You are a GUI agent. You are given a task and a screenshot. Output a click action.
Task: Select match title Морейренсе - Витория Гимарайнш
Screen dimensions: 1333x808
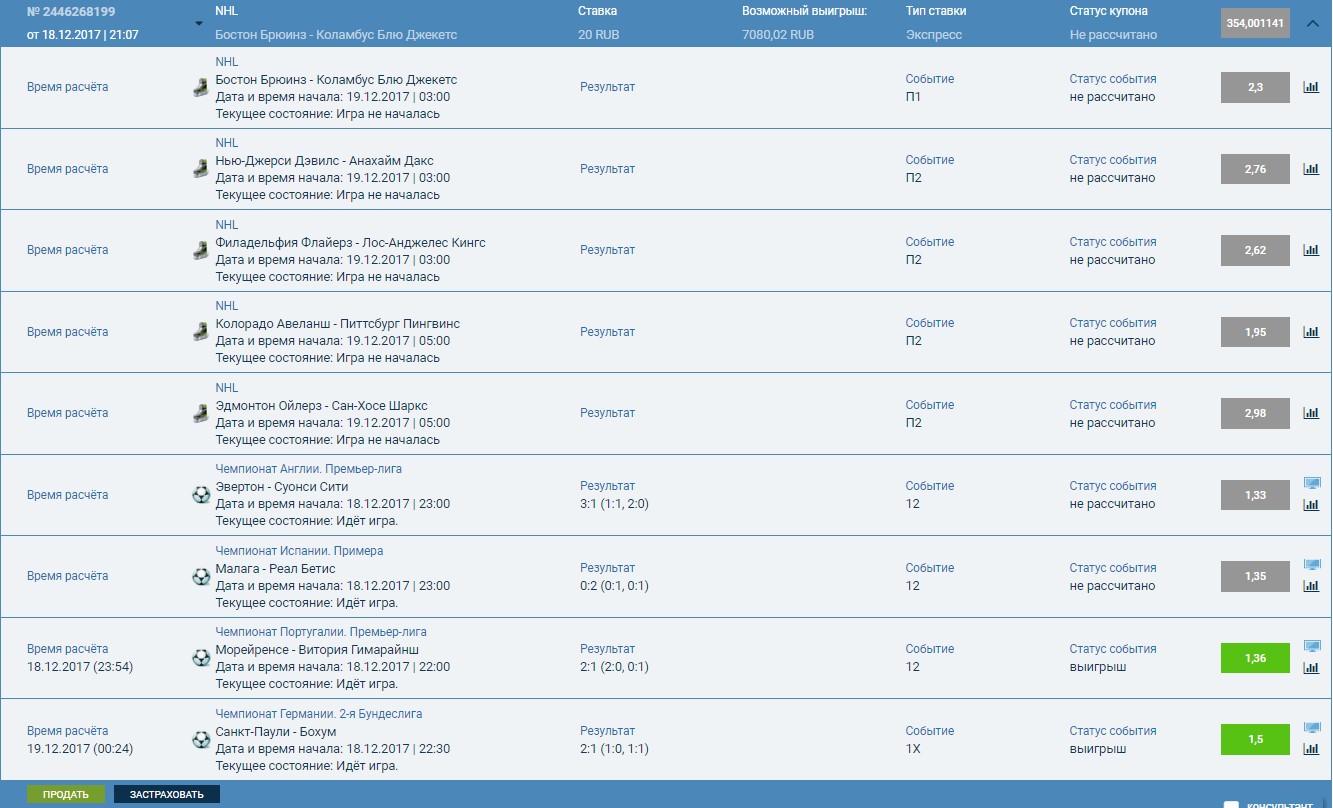(x=317, y=650)
